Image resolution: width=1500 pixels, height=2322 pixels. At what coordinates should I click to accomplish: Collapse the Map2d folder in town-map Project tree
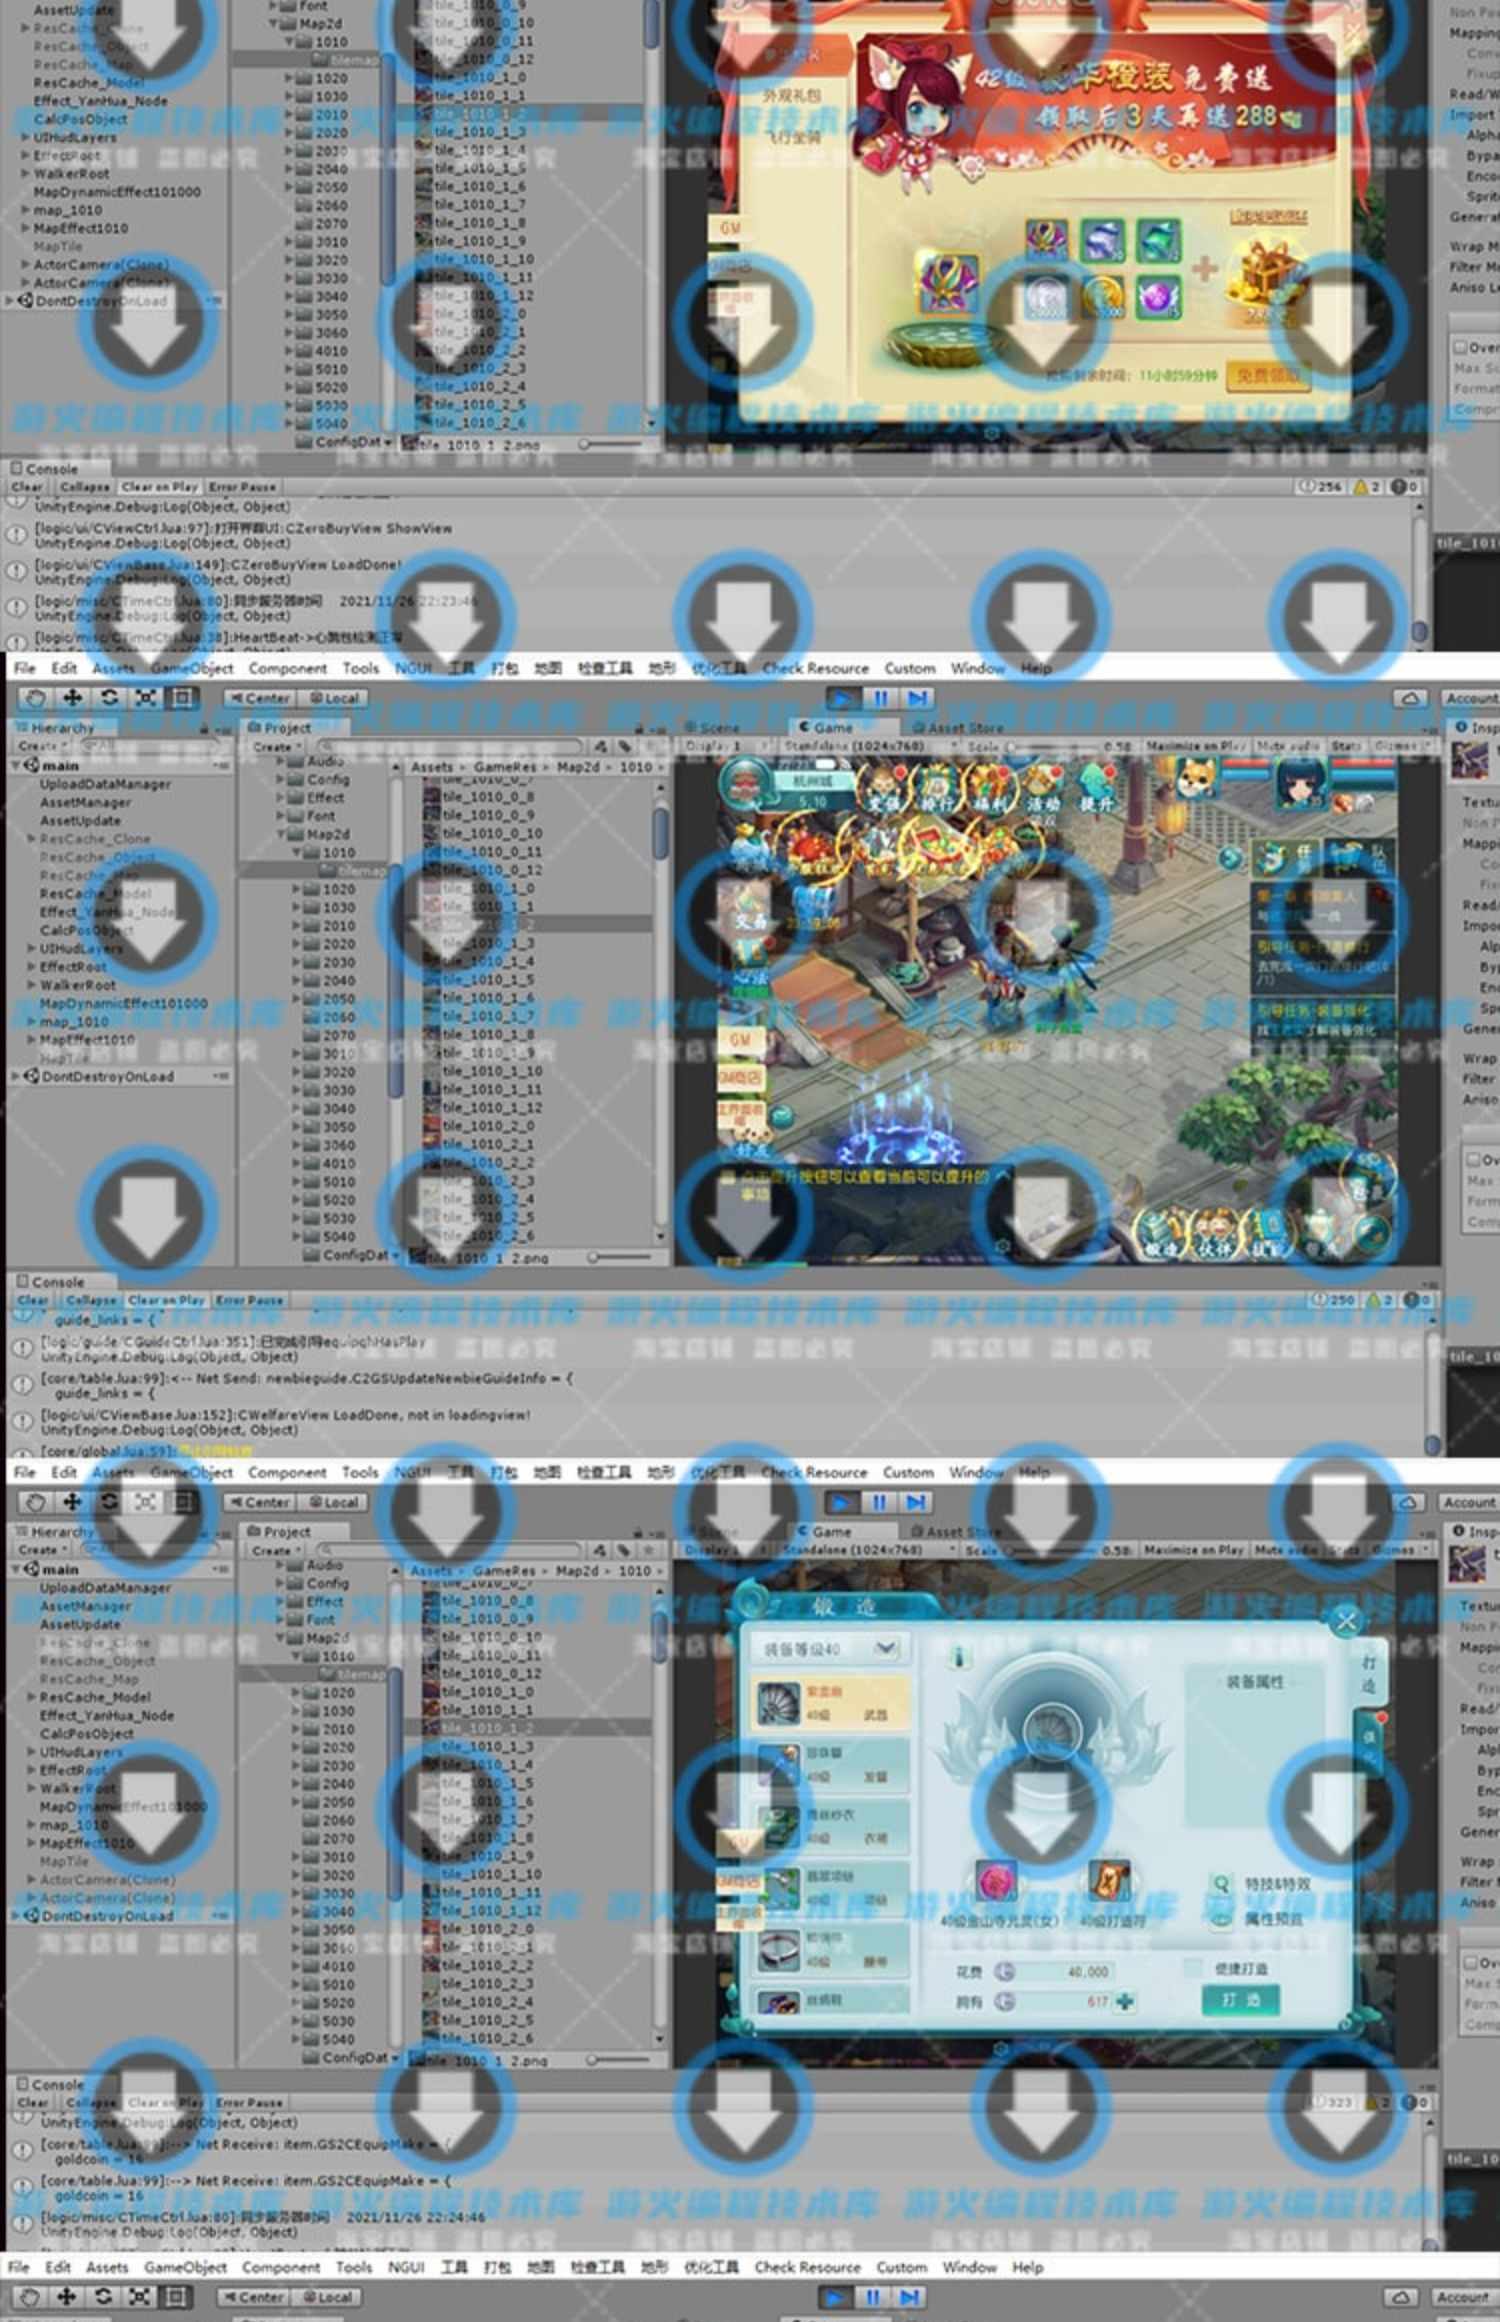pyautogui.click(x=281, y=834)
